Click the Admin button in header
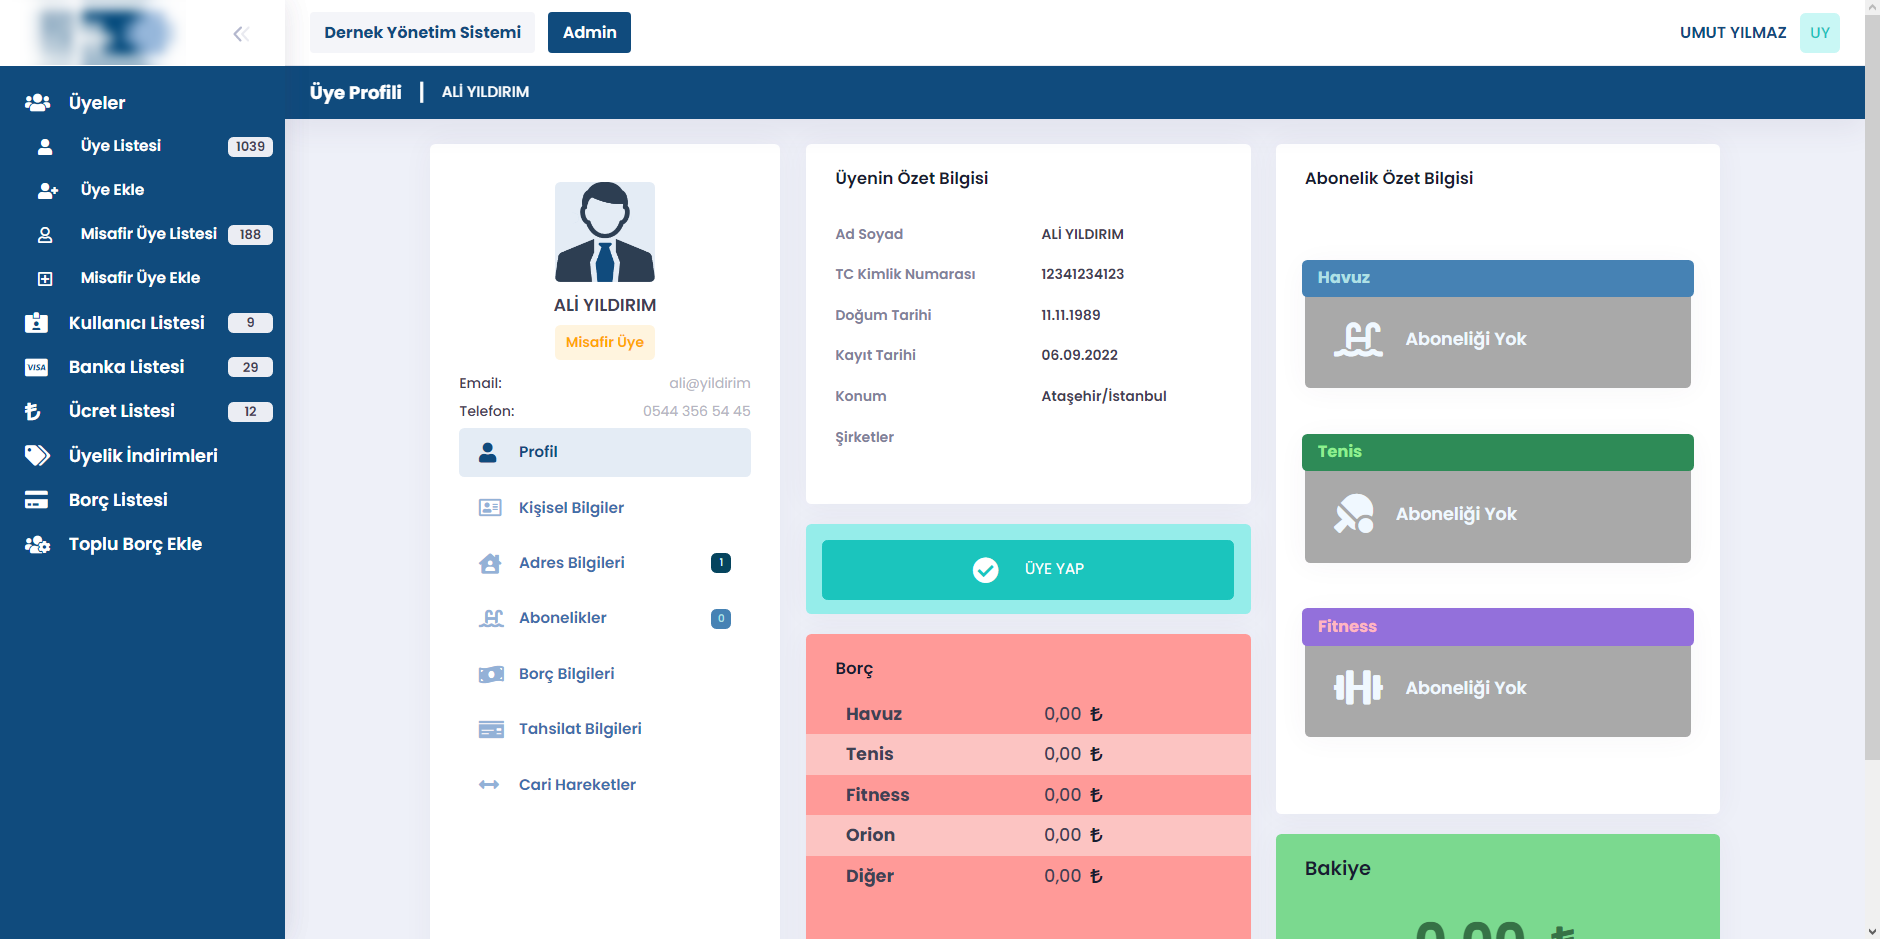The height and width of the screenshot is (939, 1880). (589, 33)
